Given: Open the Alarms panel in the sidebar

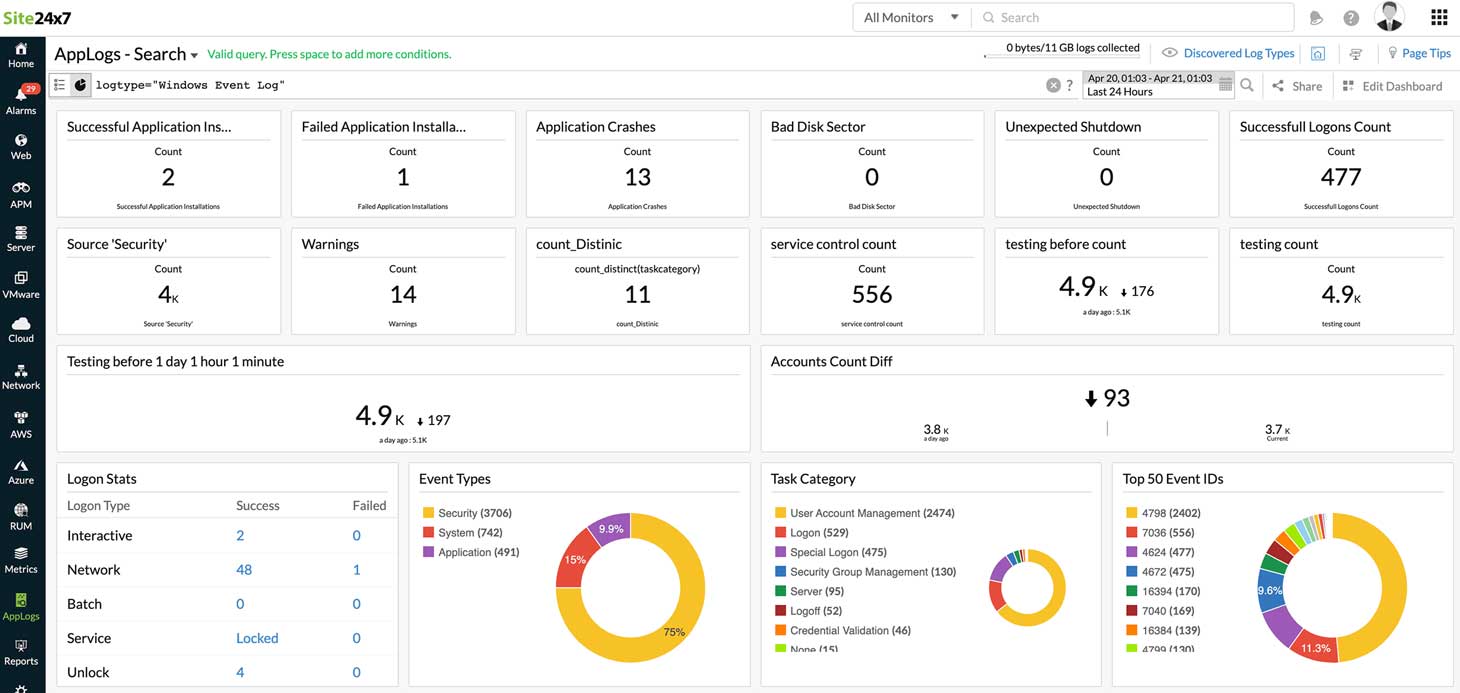Looking at the screenshot, I should 21,100.
